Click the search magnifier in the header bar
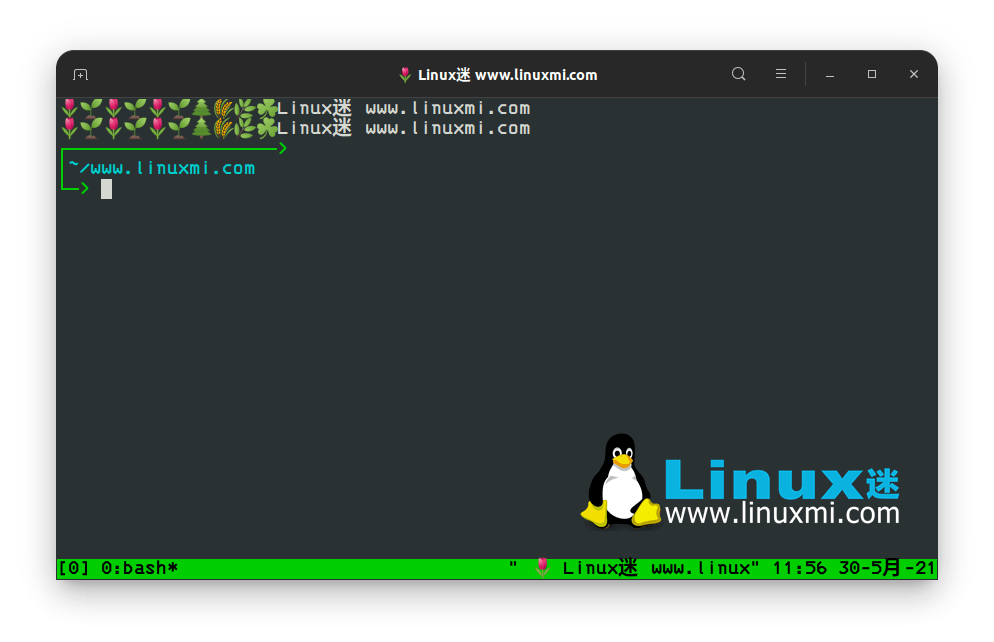Image resolution: width=994 pixels, height=642 pixels. click(x=738, y=74)
